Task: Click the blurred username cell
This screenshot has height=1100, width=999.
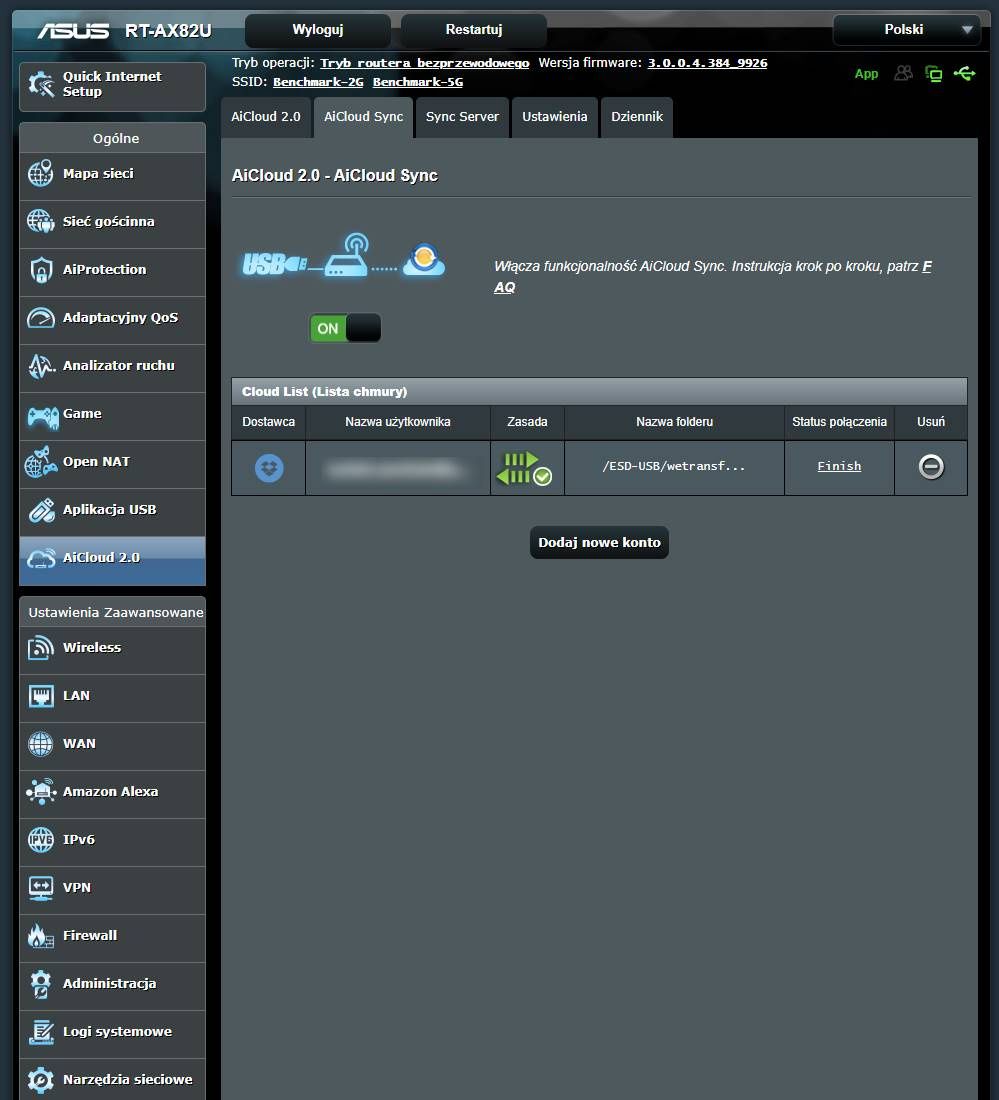Action: point(397,468)
